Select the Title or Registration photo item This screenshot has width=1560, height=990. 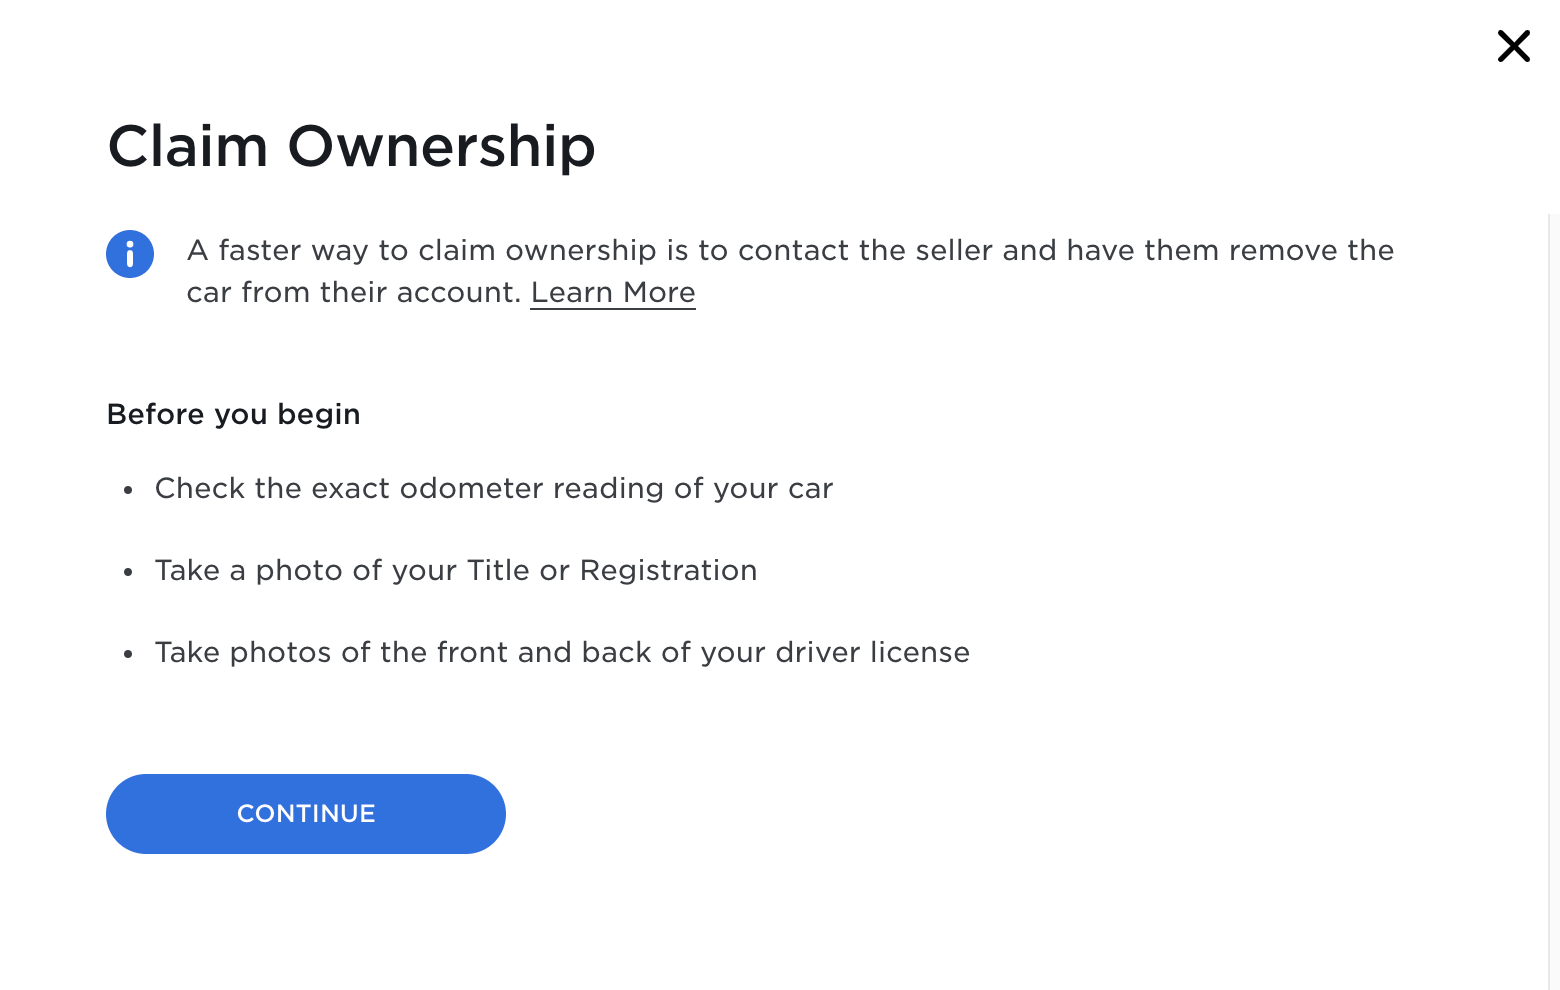pyautogui.click(x=456, y=570)
